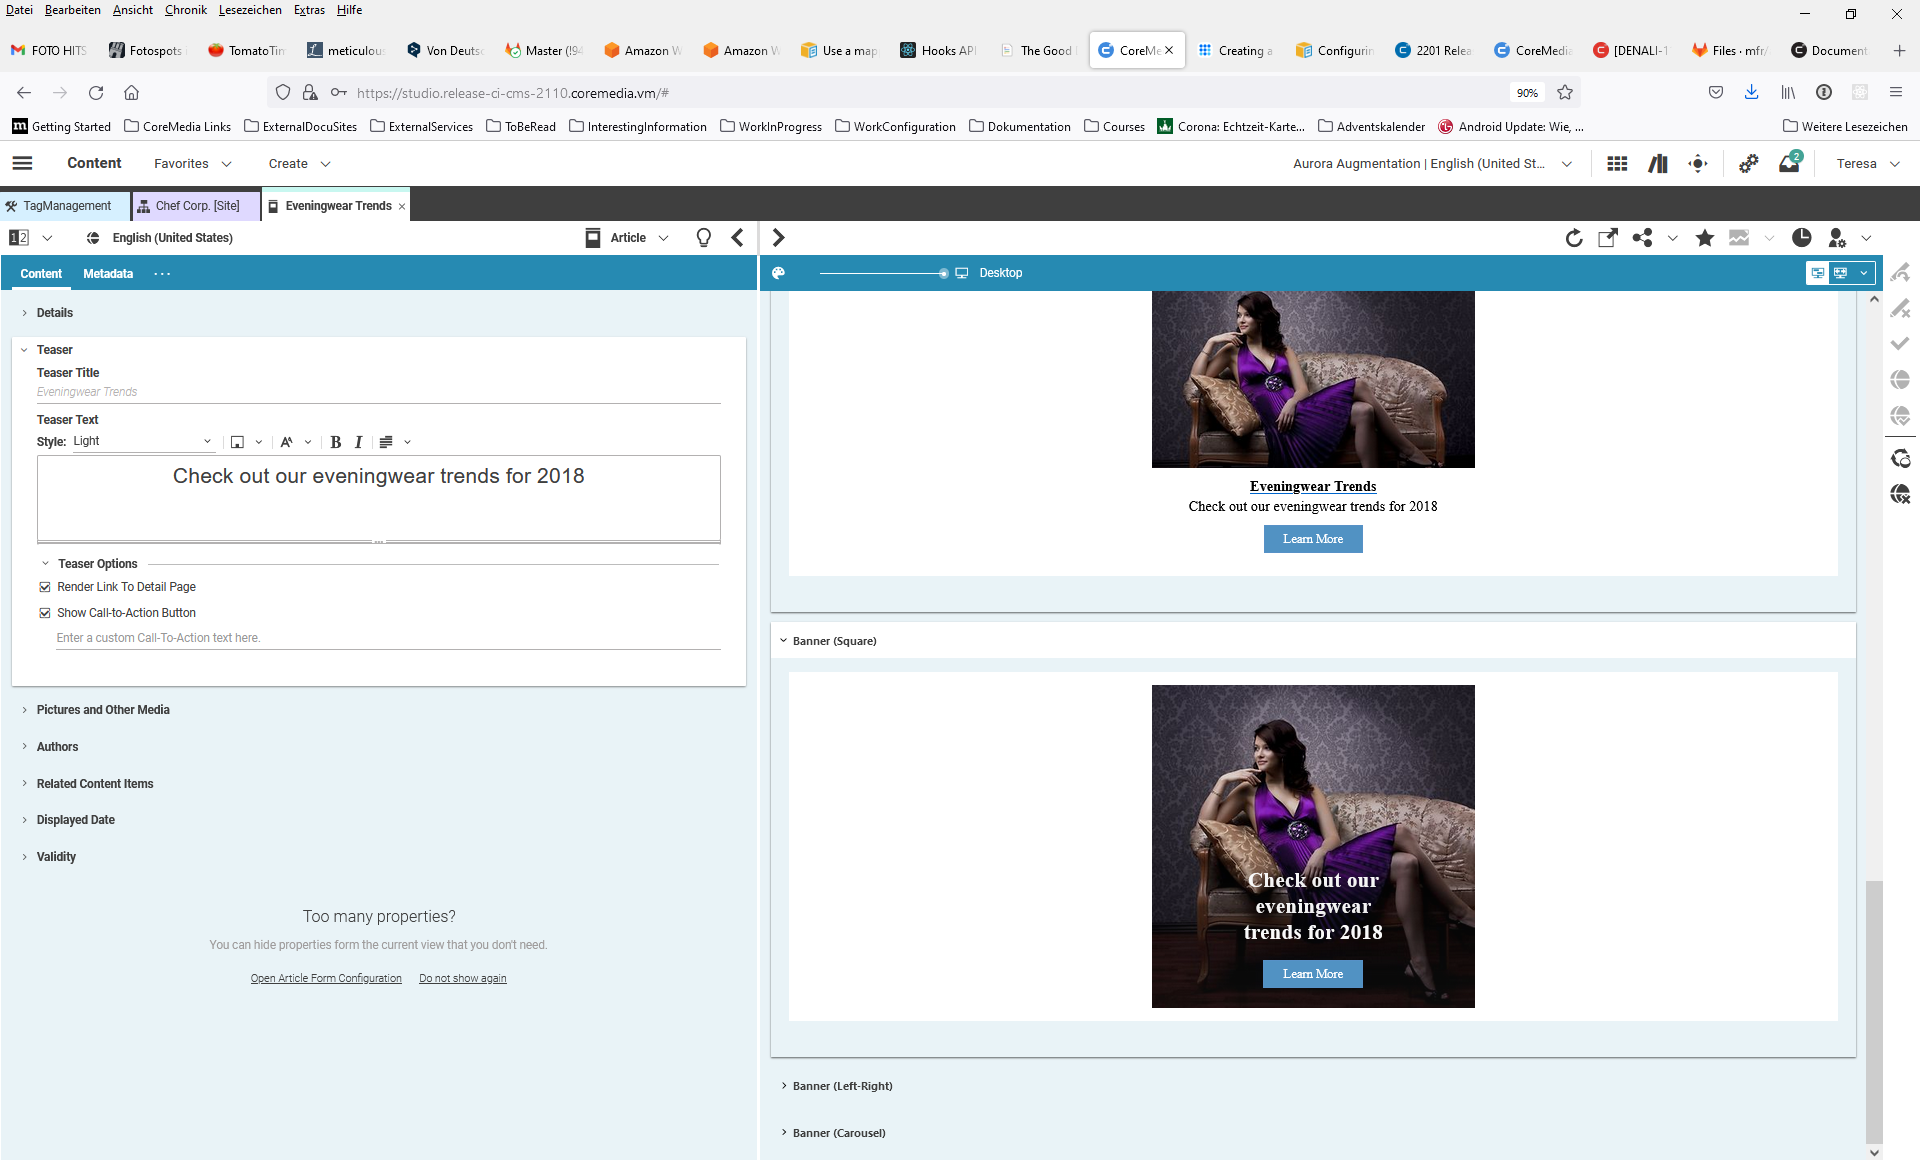The width and height of the screenshot is (1920, 1160).
Task: Reload the article preview
Action: pos(1574,238)
